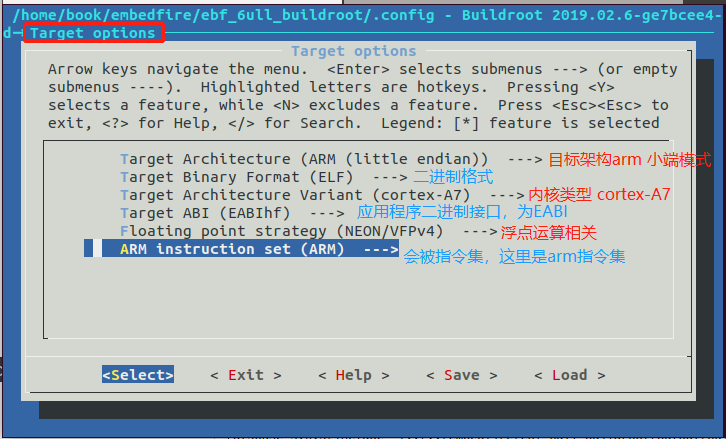Click the <Select> button
The width and height of the screenshot is (726, 439).
click(x=138, y=375)
